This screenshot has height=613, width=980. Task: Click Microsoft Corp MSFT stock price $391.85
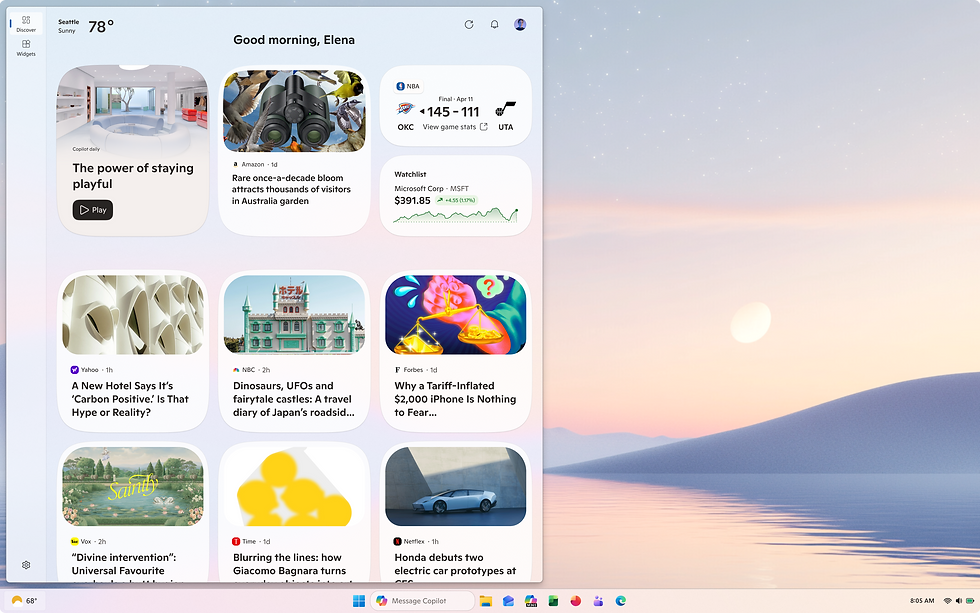point(412,201)
